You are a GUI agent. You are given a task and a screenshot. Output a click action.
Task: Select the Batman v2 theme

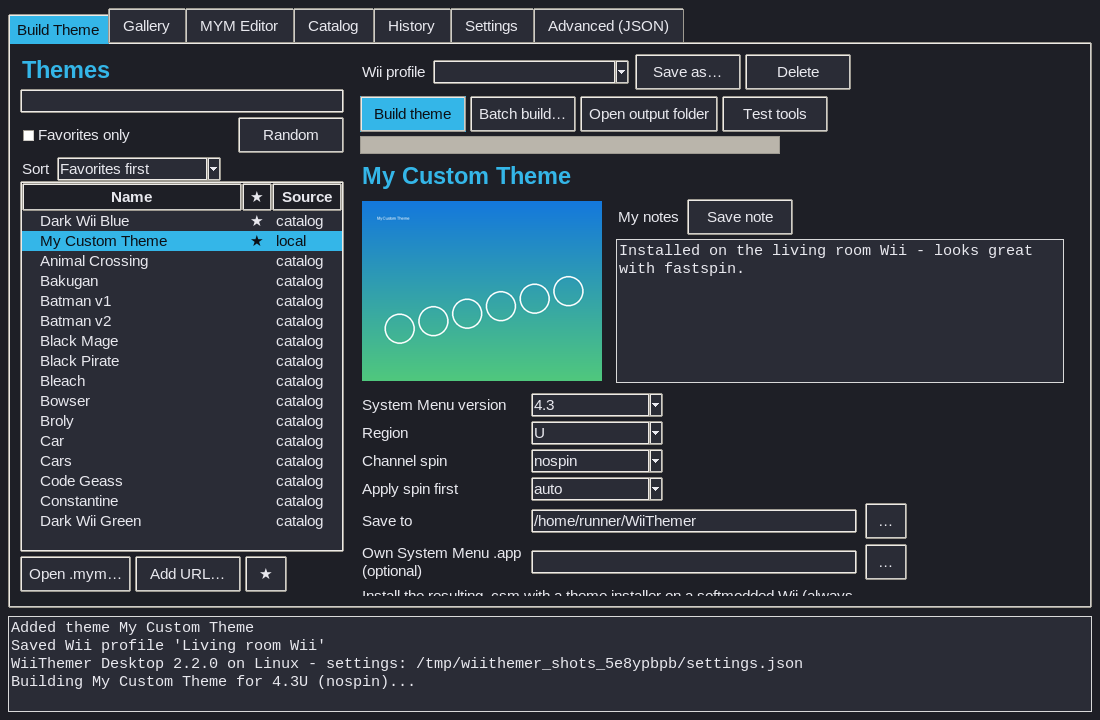coord(182,321)
